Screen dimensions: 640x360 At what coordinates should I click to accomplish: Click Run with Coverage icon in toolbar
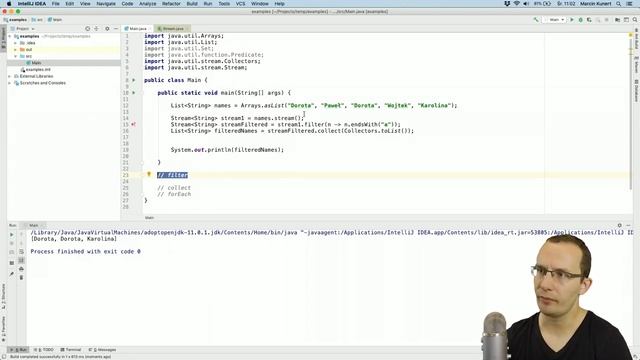(589, 20)
